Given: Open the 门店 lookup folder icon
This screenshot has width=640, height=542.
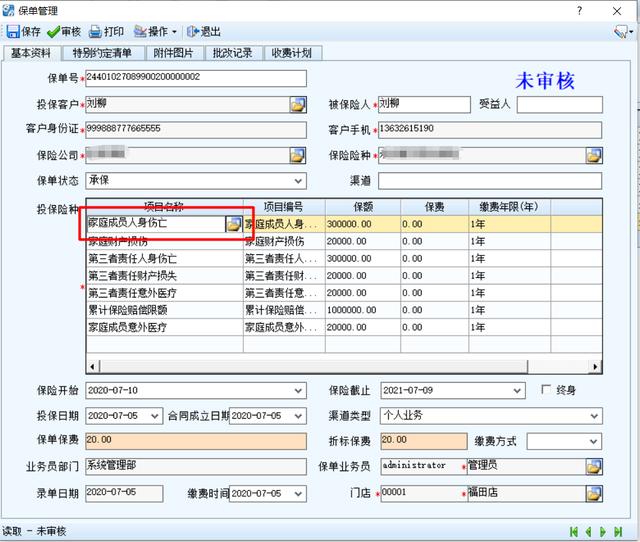Looking at the screenshot, I should (x=594, y=493).
